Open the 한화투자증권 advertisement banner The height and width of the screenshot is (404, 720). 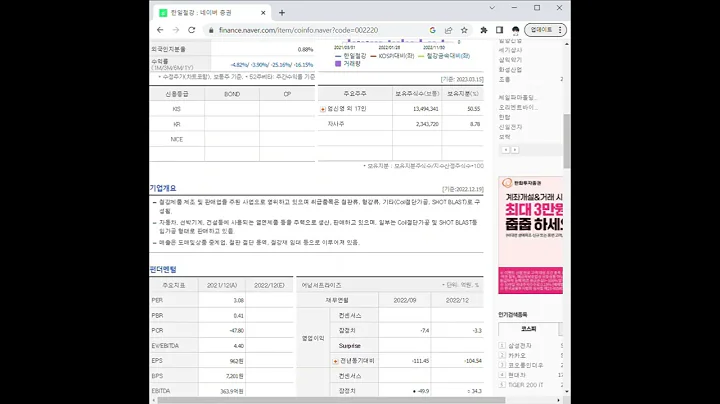530,235
